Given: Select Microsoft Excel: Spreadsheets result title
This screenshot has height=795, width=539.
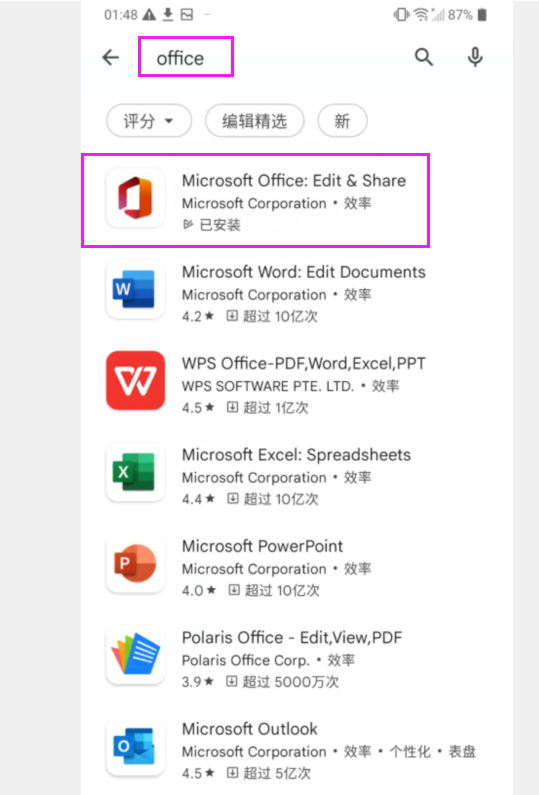Looking at the screenshot, I should tap(296, 455).
